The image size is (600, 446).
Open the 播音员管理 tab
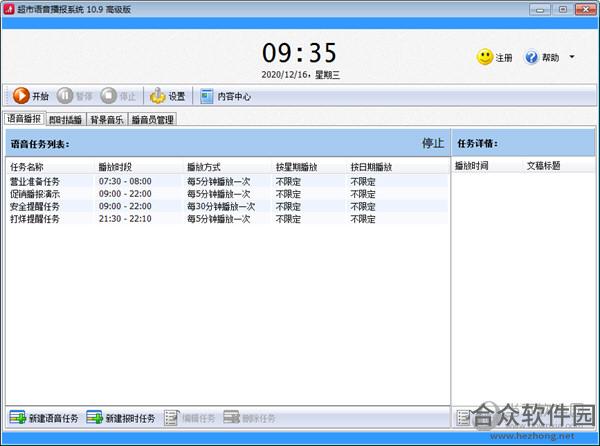tap(152, 120)
